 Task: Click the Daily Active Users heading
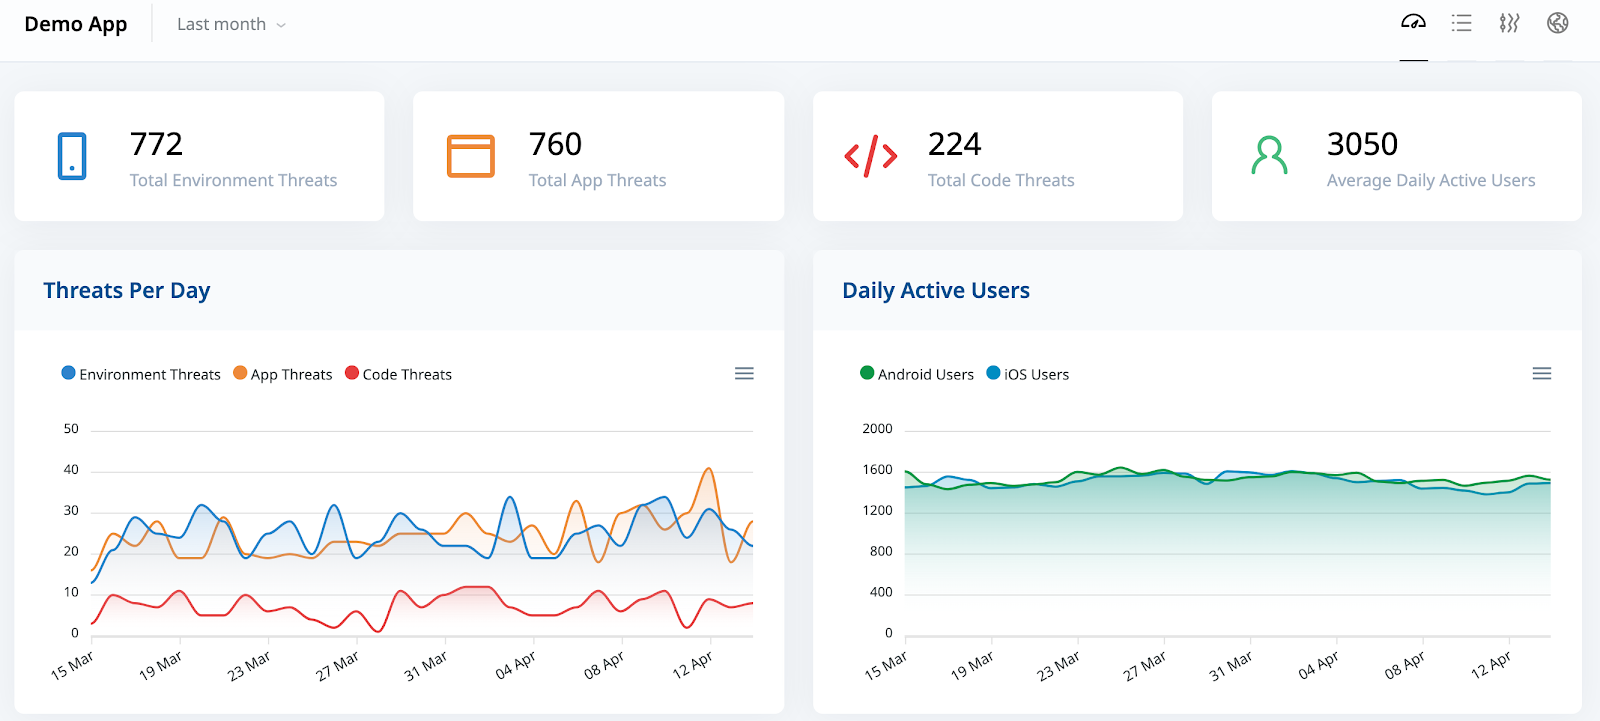pos(936,290)
